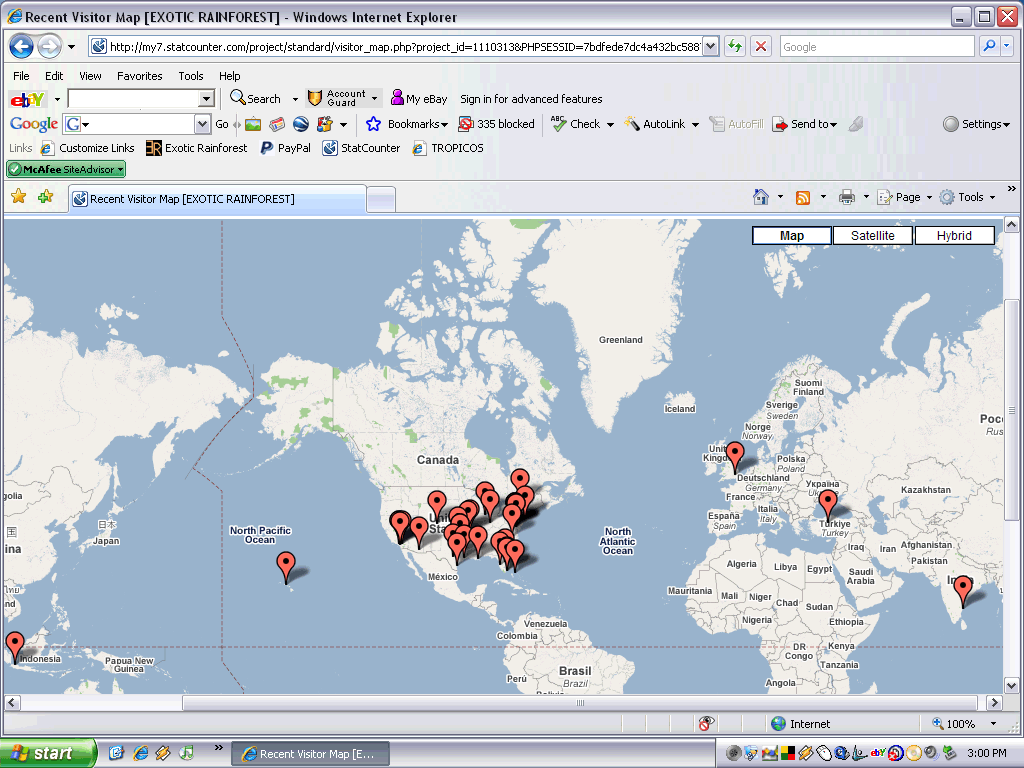Click the RSS feeds icon
Screen dimensions: 1024x768
pos(802,197)
